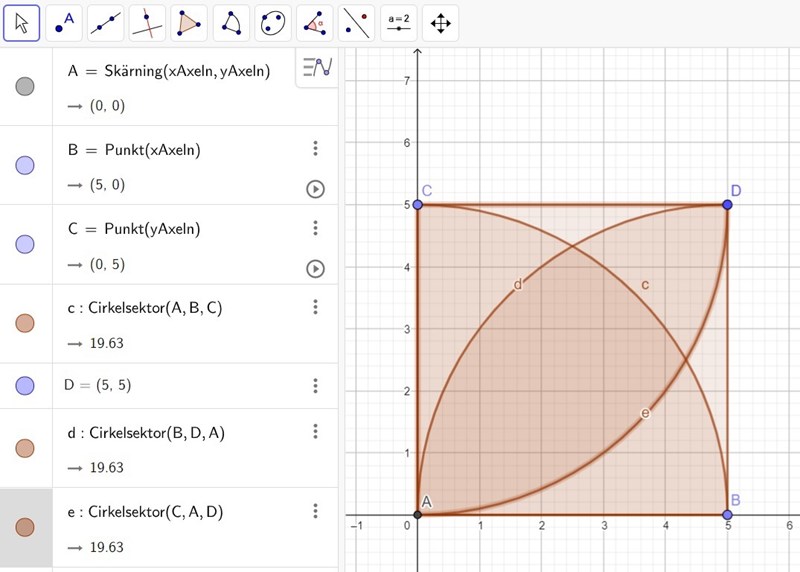The width and height of the screenshot is (800, 572).
Task: Select the Perpendicular Line tool
Action: click(x=147, y=23)
